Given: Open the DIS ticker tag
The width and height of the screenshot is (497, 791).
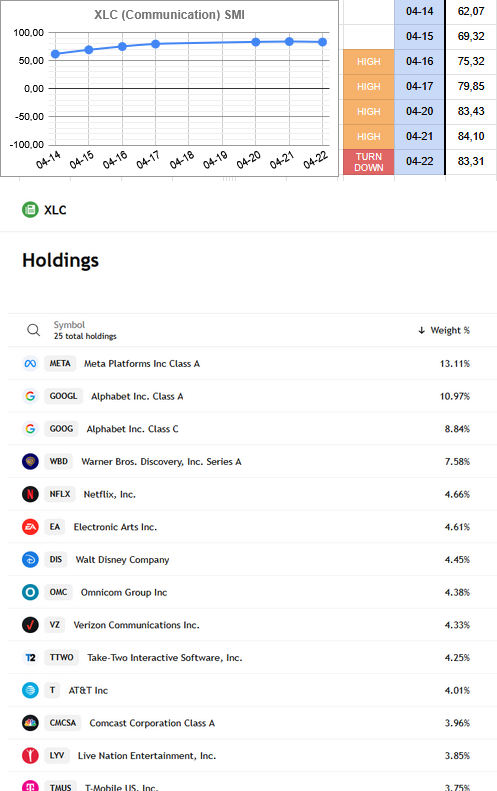Looking at the screenshot, I should 56,559.
